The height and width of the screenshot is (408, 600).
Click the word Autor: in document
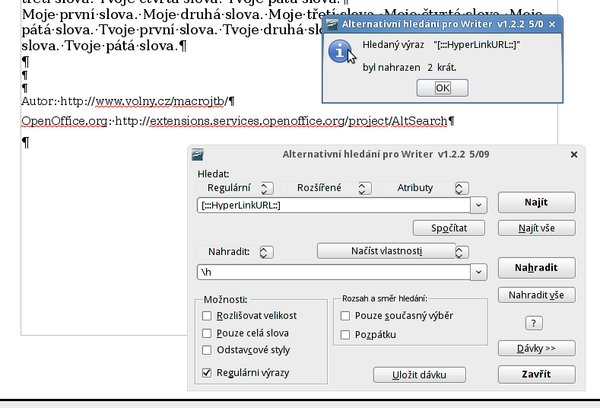39,101
